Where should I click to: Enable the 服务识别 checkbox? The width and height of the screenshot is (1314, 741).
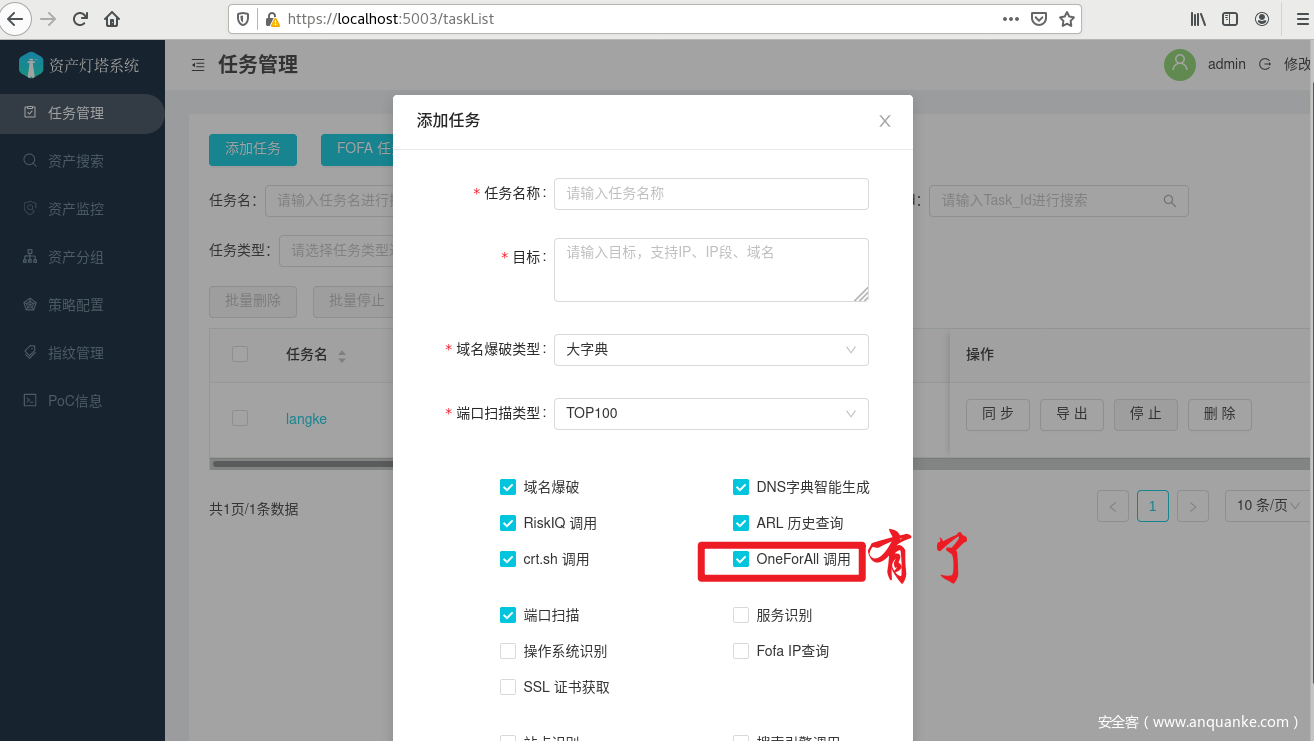741,615
